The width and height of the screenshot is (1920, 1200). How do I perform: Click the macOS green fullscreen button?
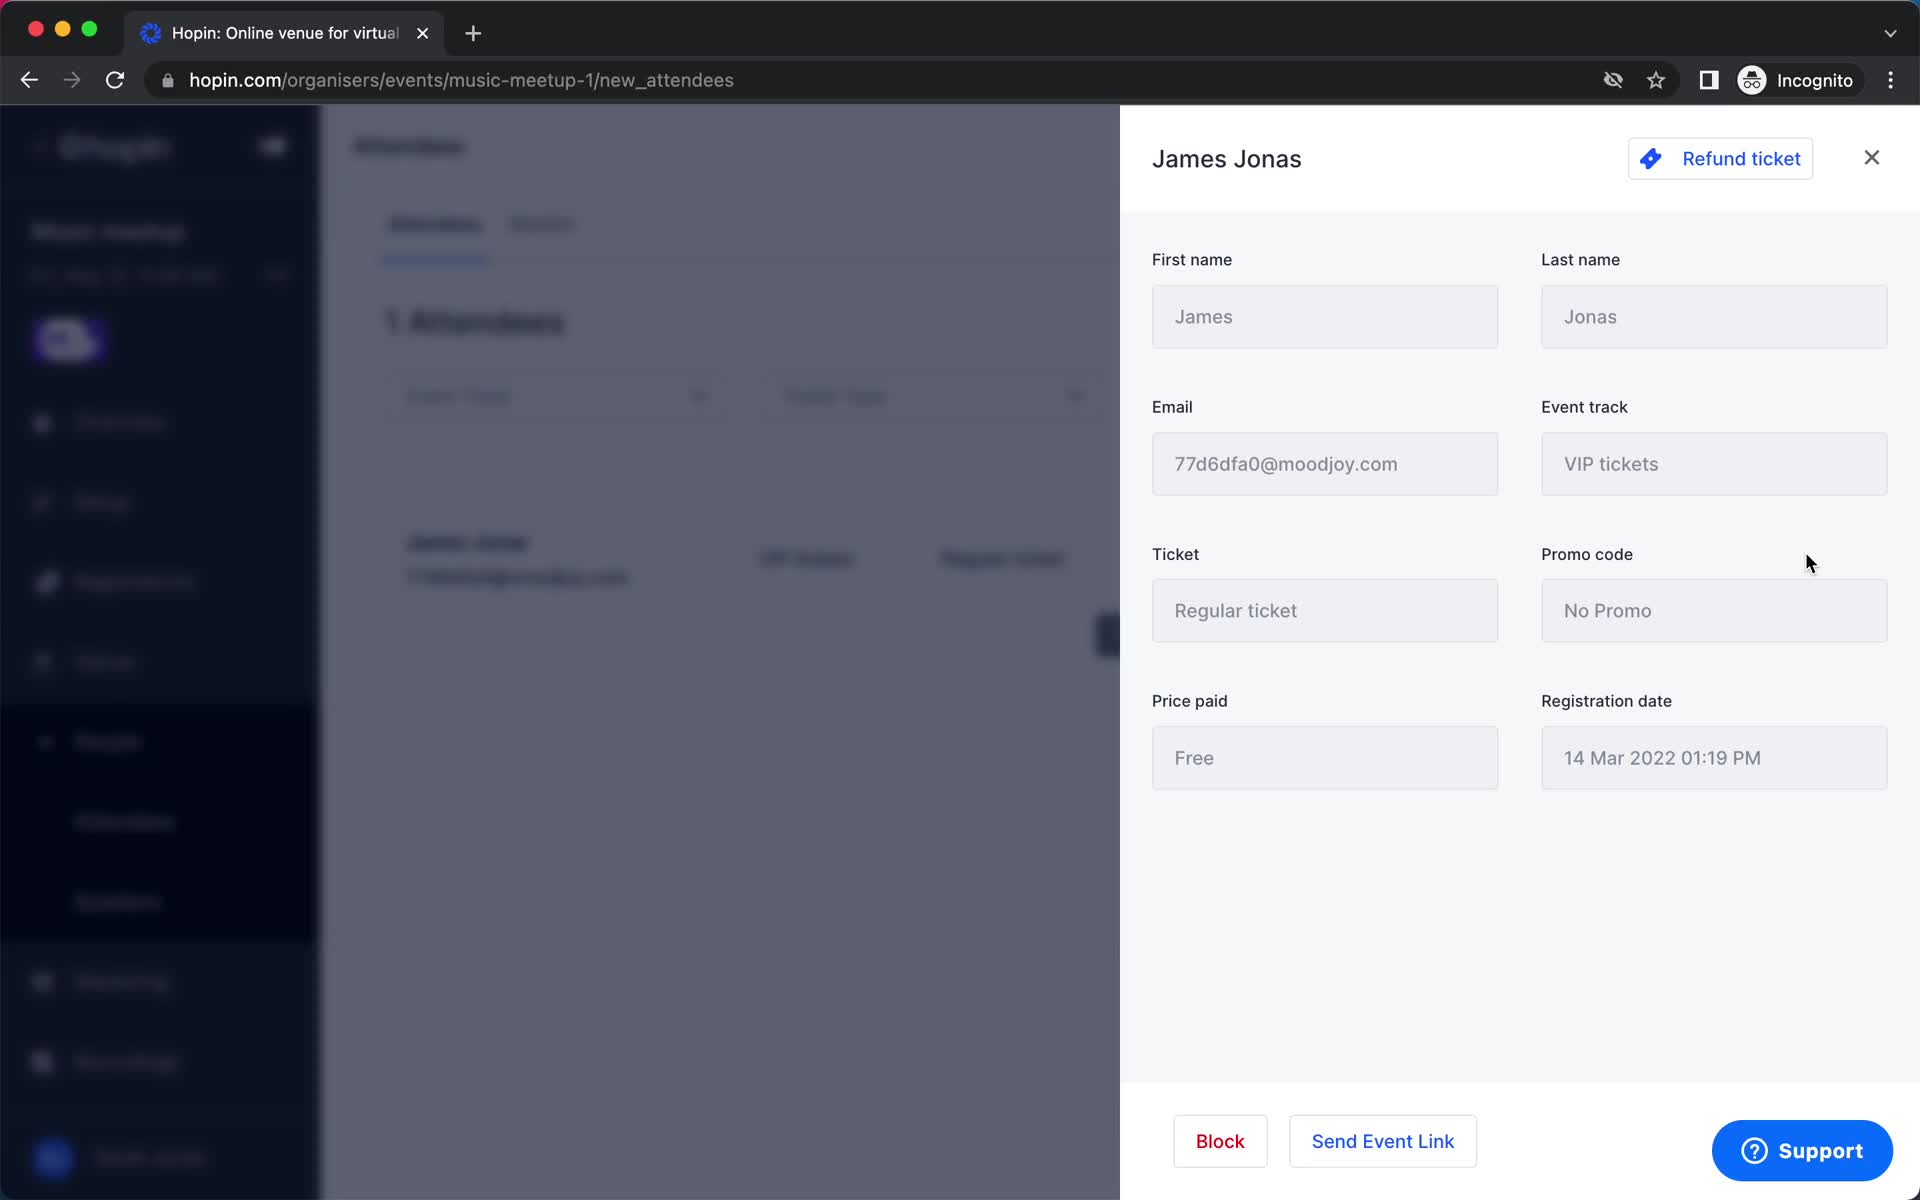click(89, 29)
